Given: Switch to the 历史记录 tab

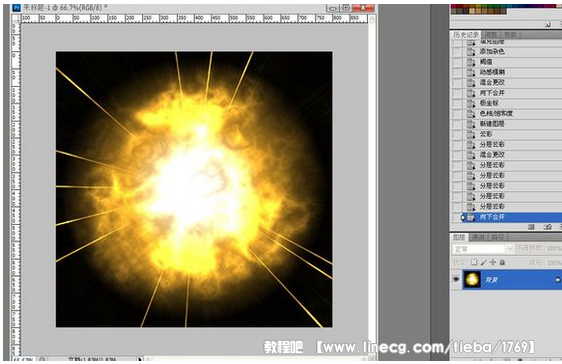Looking at the screenshot, I should (466, 35).
